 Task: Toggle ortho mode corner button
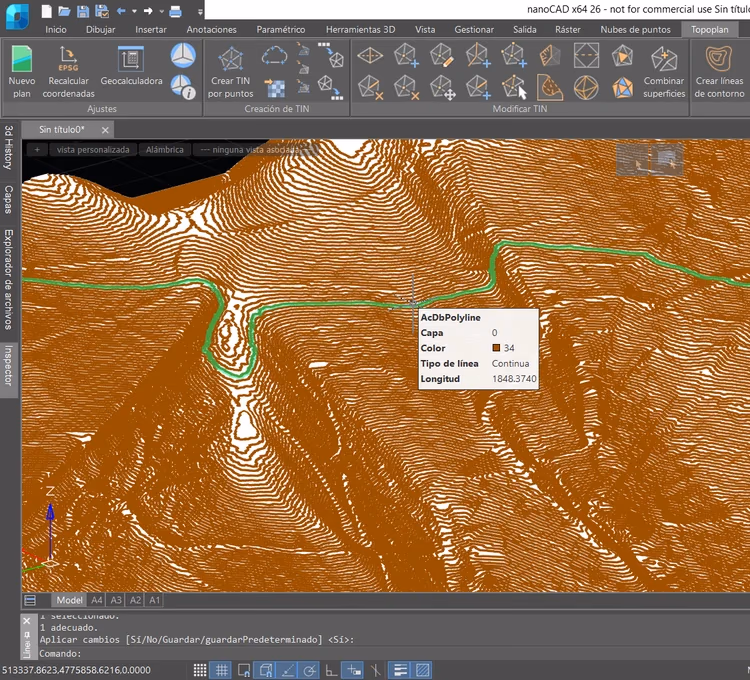point(331,670)
